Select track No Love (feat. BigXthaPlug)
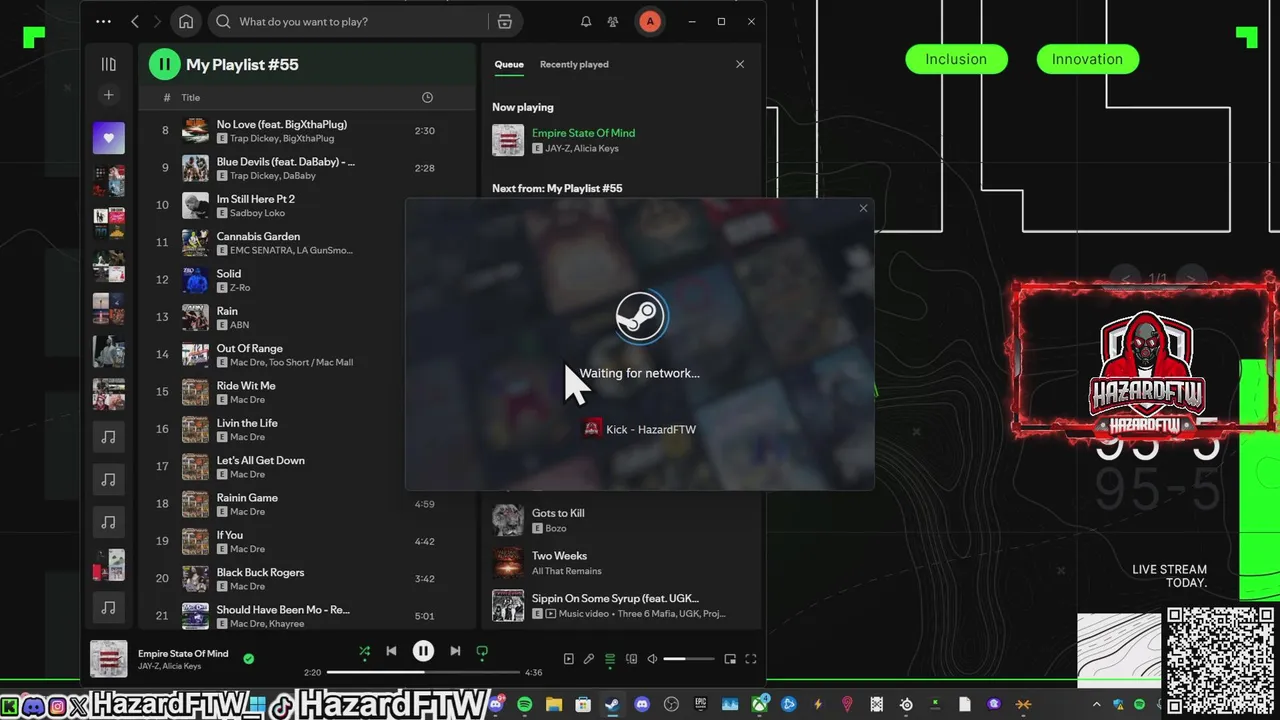 tap(307, 131)
